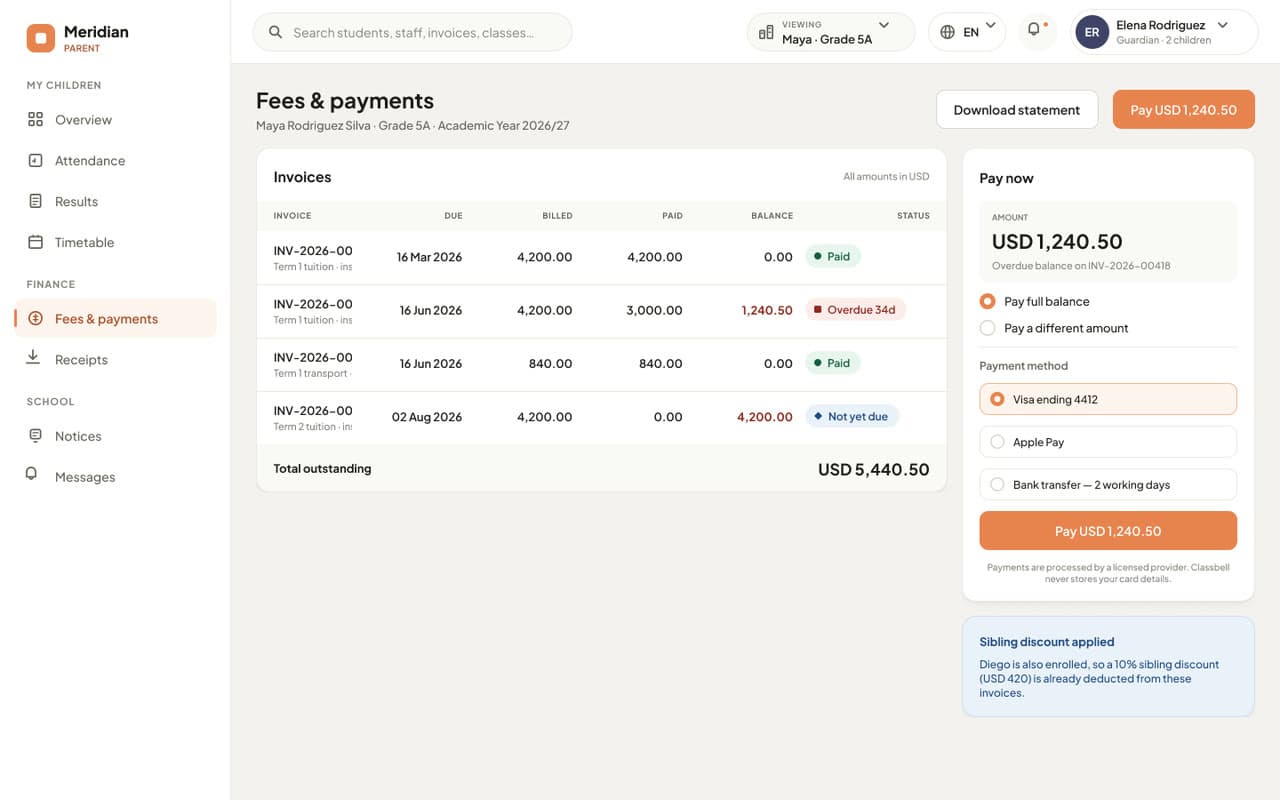Viewport: 1280px width, 800px height.
Task: Open the EN language dropdown chevron
Action: [991, 25]
